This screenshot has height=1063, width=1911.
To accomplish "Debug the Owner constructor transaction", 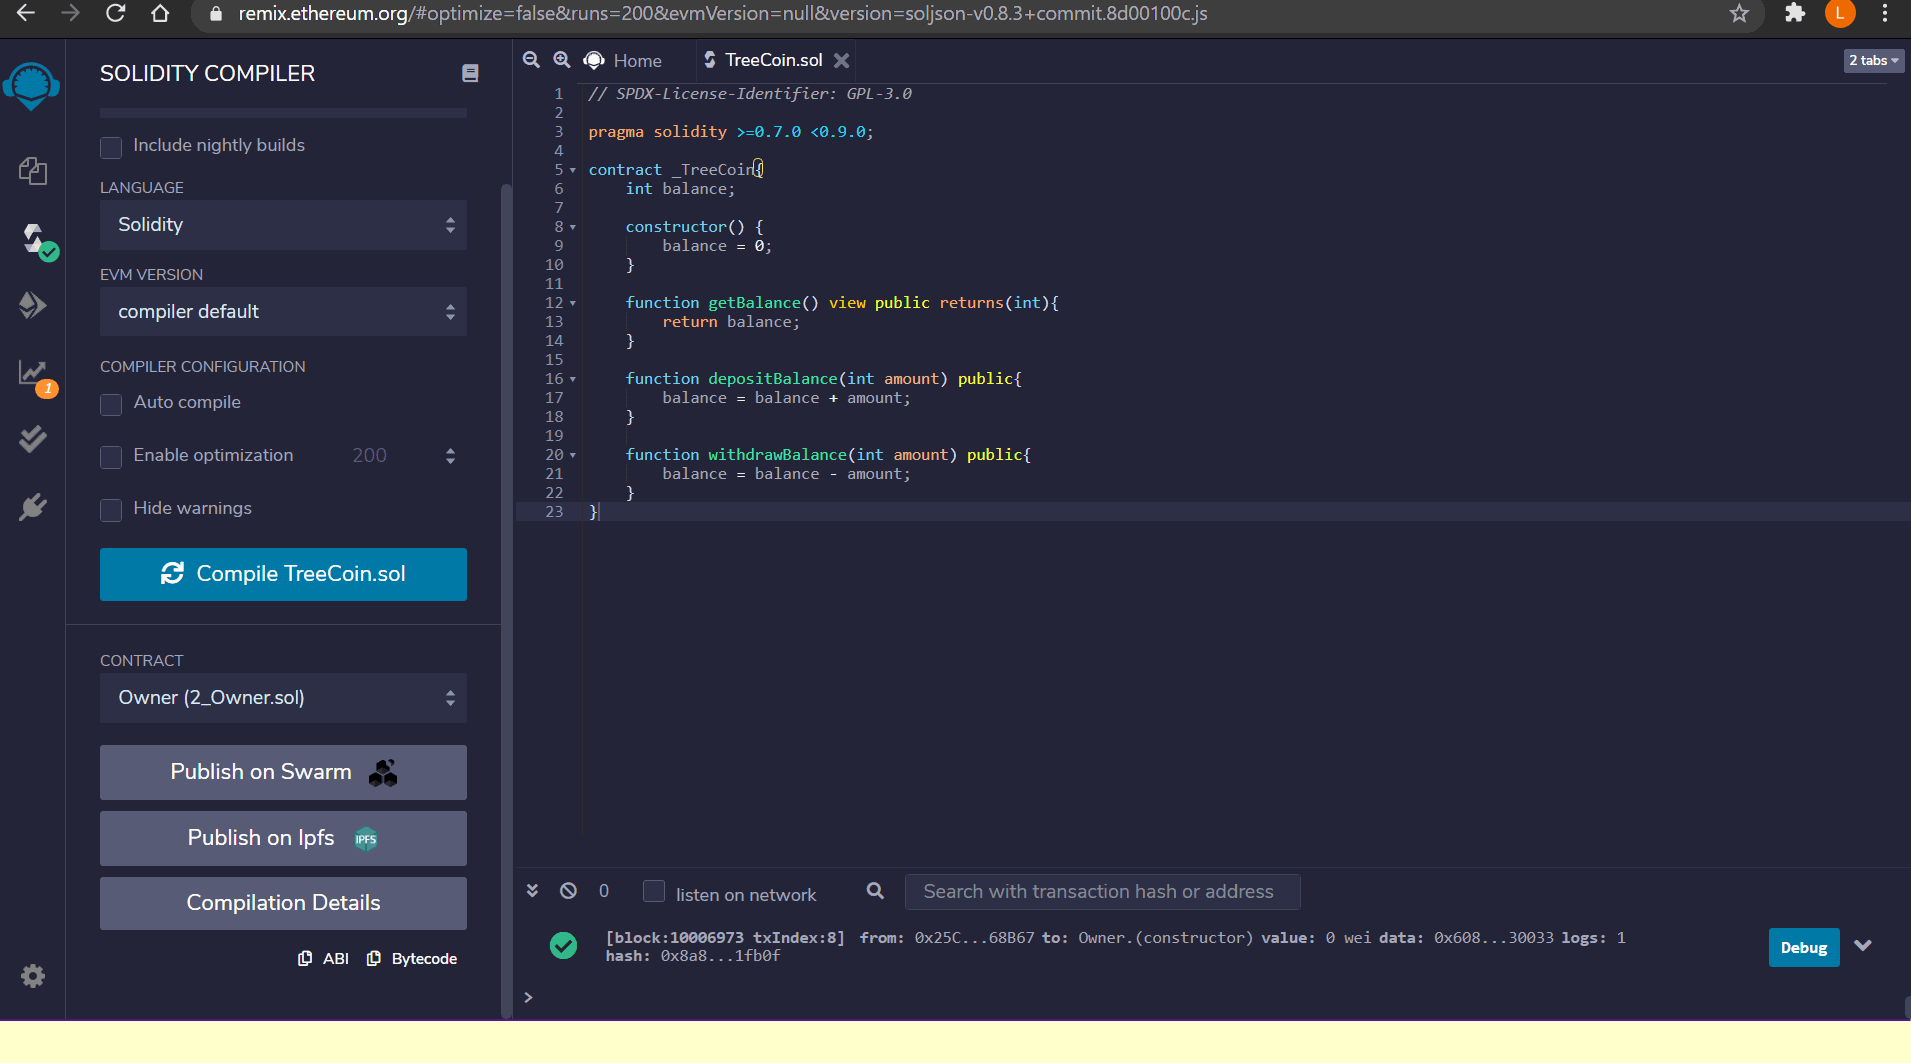I will pyautogui.click(x=1803, y=948).
